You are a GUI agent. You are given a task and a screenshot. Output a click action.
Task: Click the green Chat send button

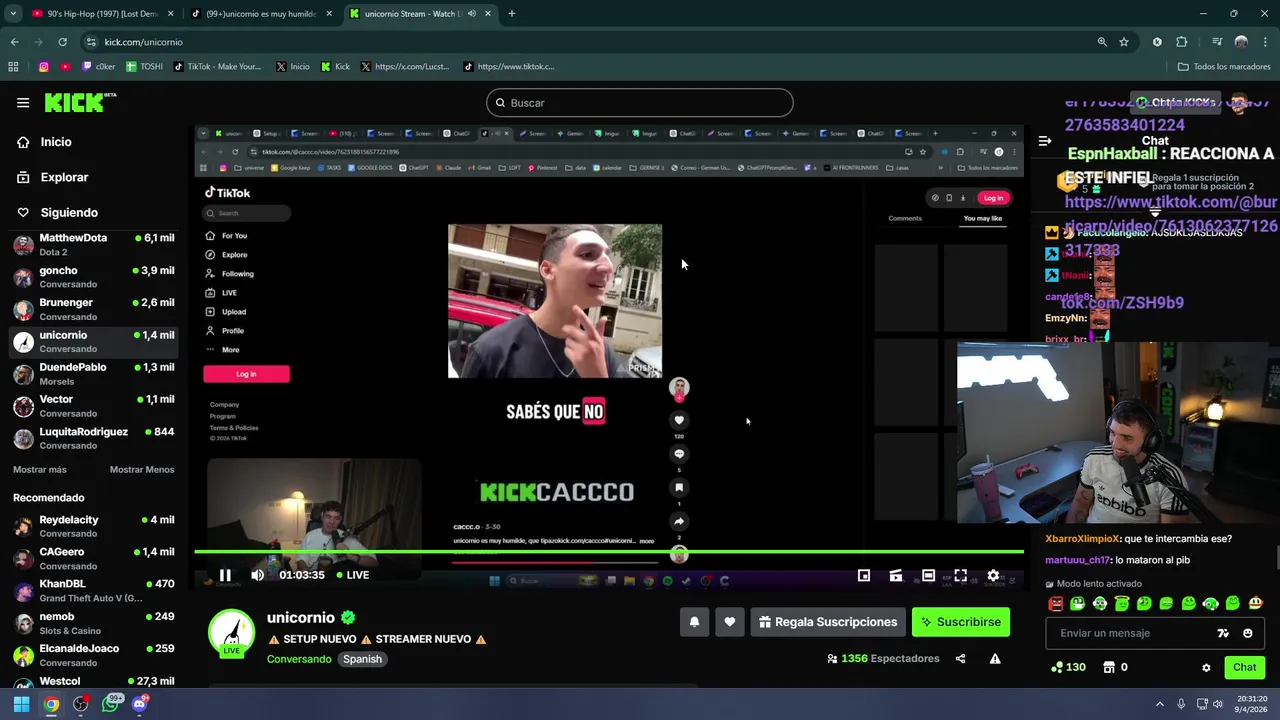(1245, 667)
